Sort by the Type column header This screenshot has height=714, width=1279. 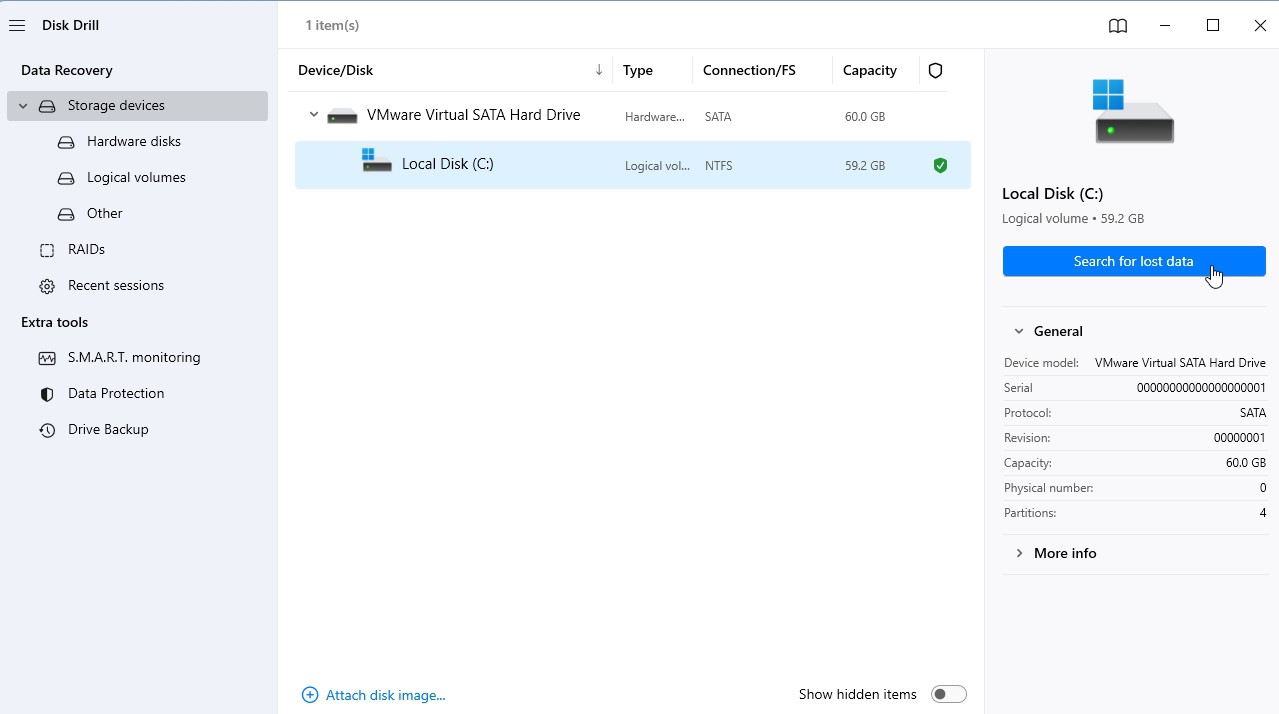638,70
